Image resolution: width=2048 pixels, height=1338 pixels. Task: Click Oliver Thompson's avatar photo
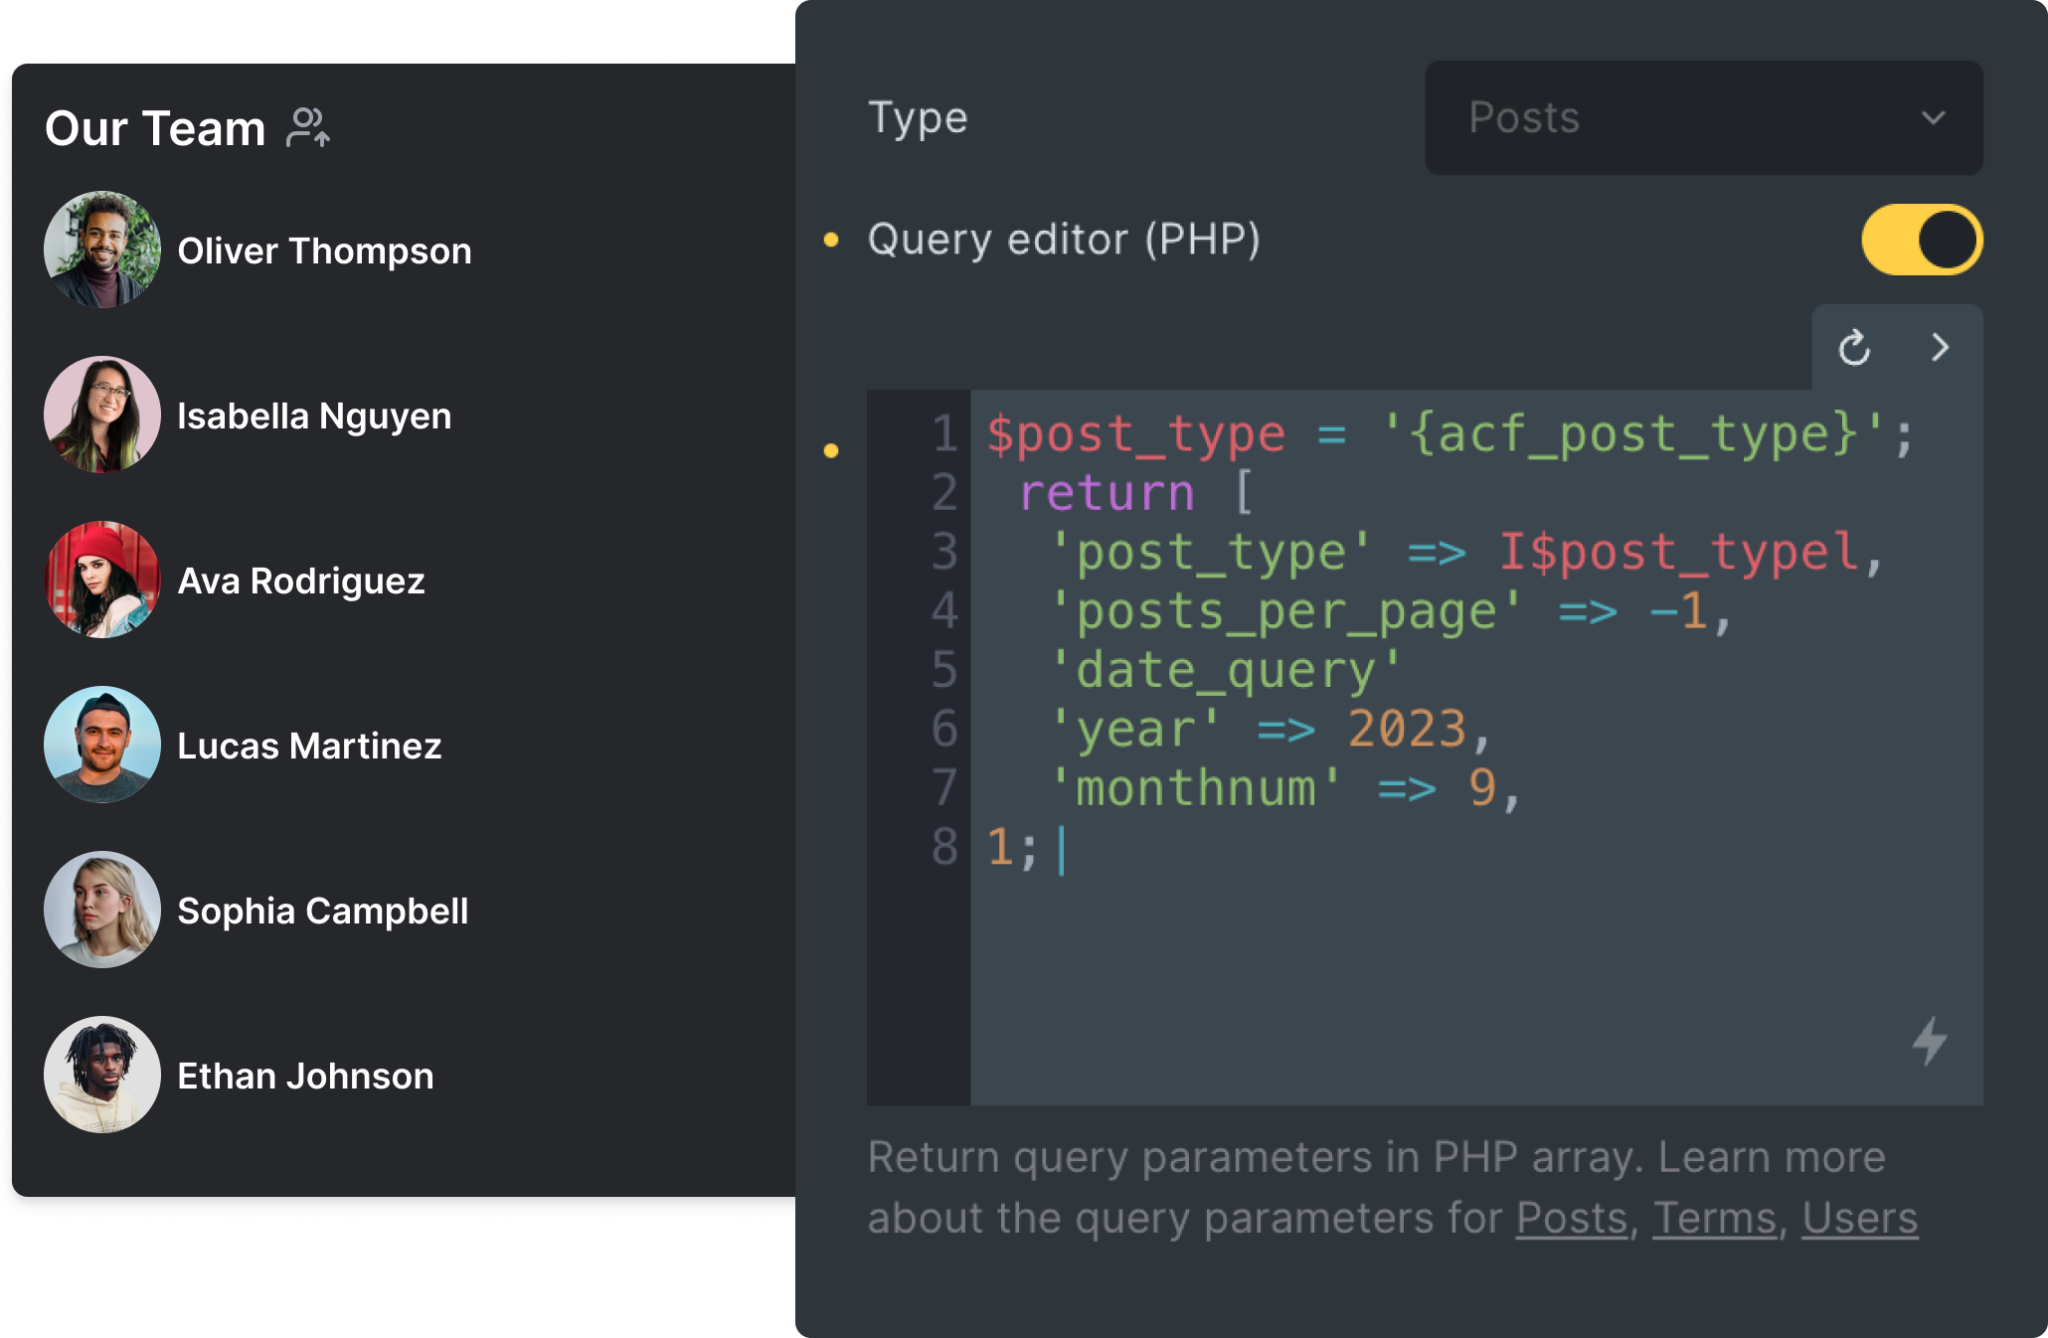click(102, 250)
